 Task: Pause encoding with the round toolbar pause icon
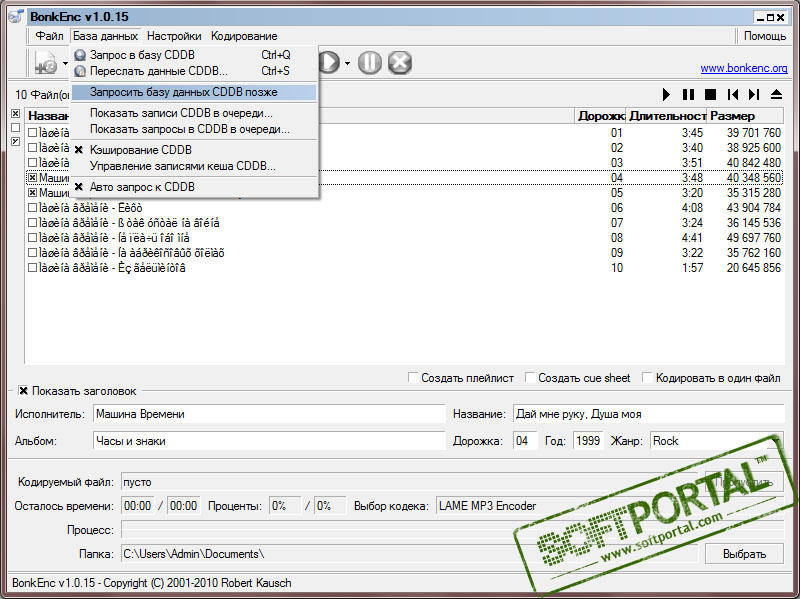tap(370, 63)
